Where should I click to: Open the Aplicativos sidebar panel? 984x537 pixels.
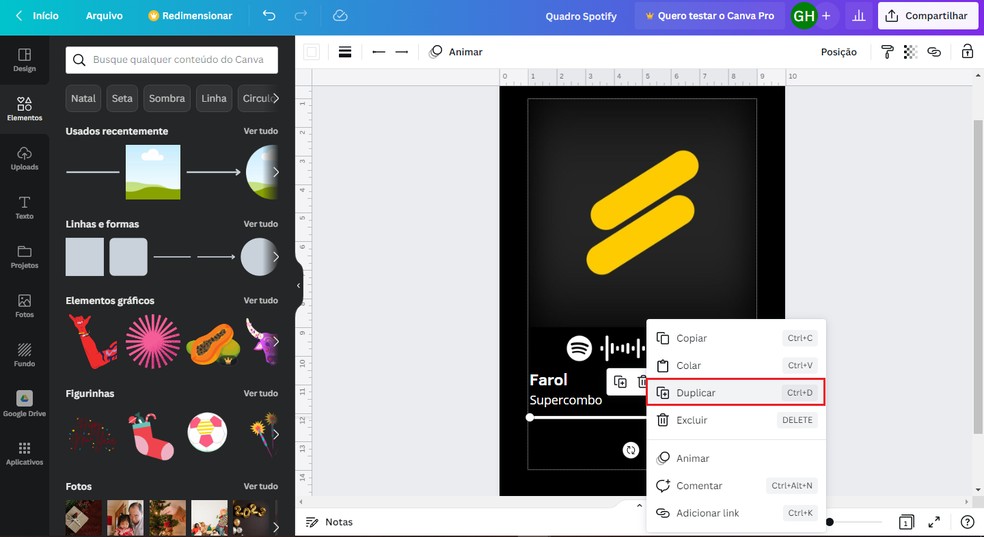coord(24,453)
